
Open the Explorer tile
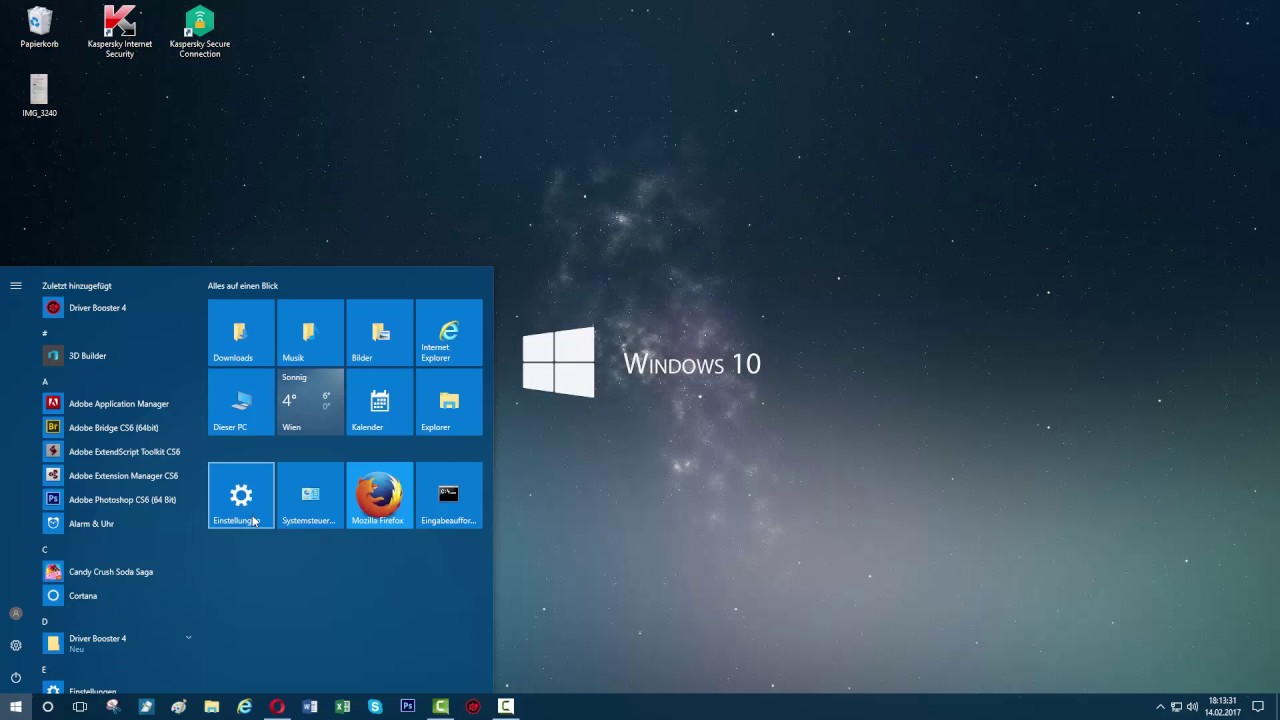449,402
